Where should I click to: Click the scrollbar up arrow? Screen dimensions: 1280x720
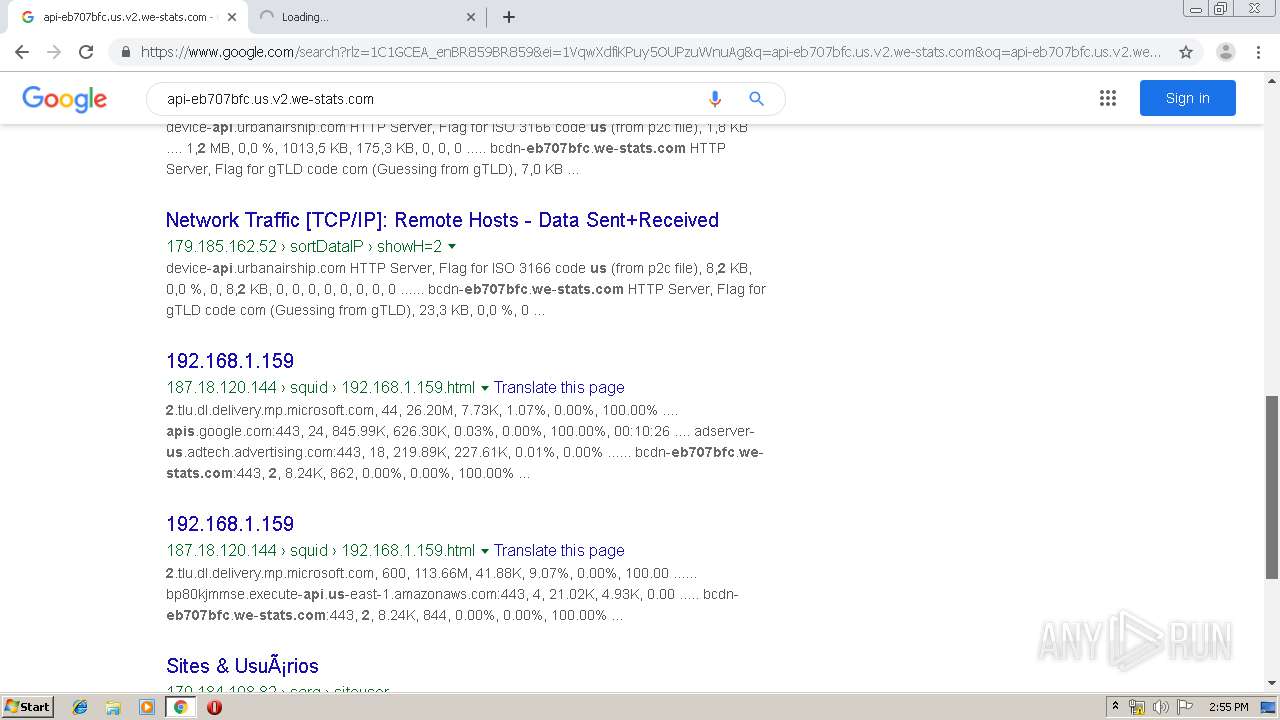[x=1272, y=80]
